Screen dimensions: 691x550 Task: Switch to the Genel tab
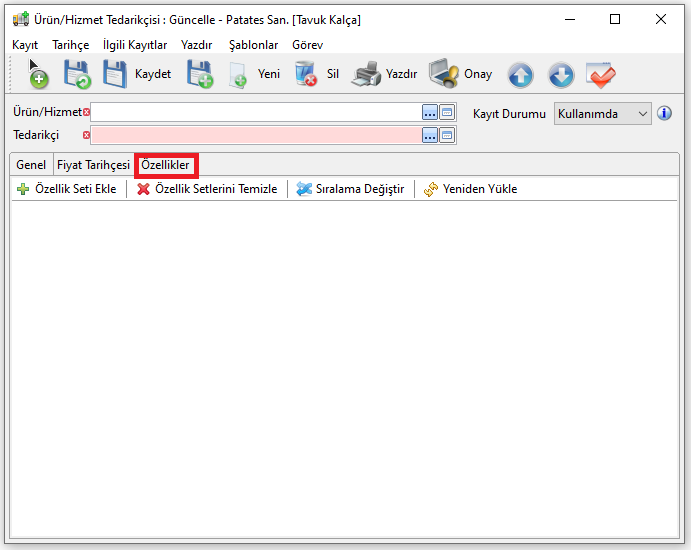tap(31, 165)
